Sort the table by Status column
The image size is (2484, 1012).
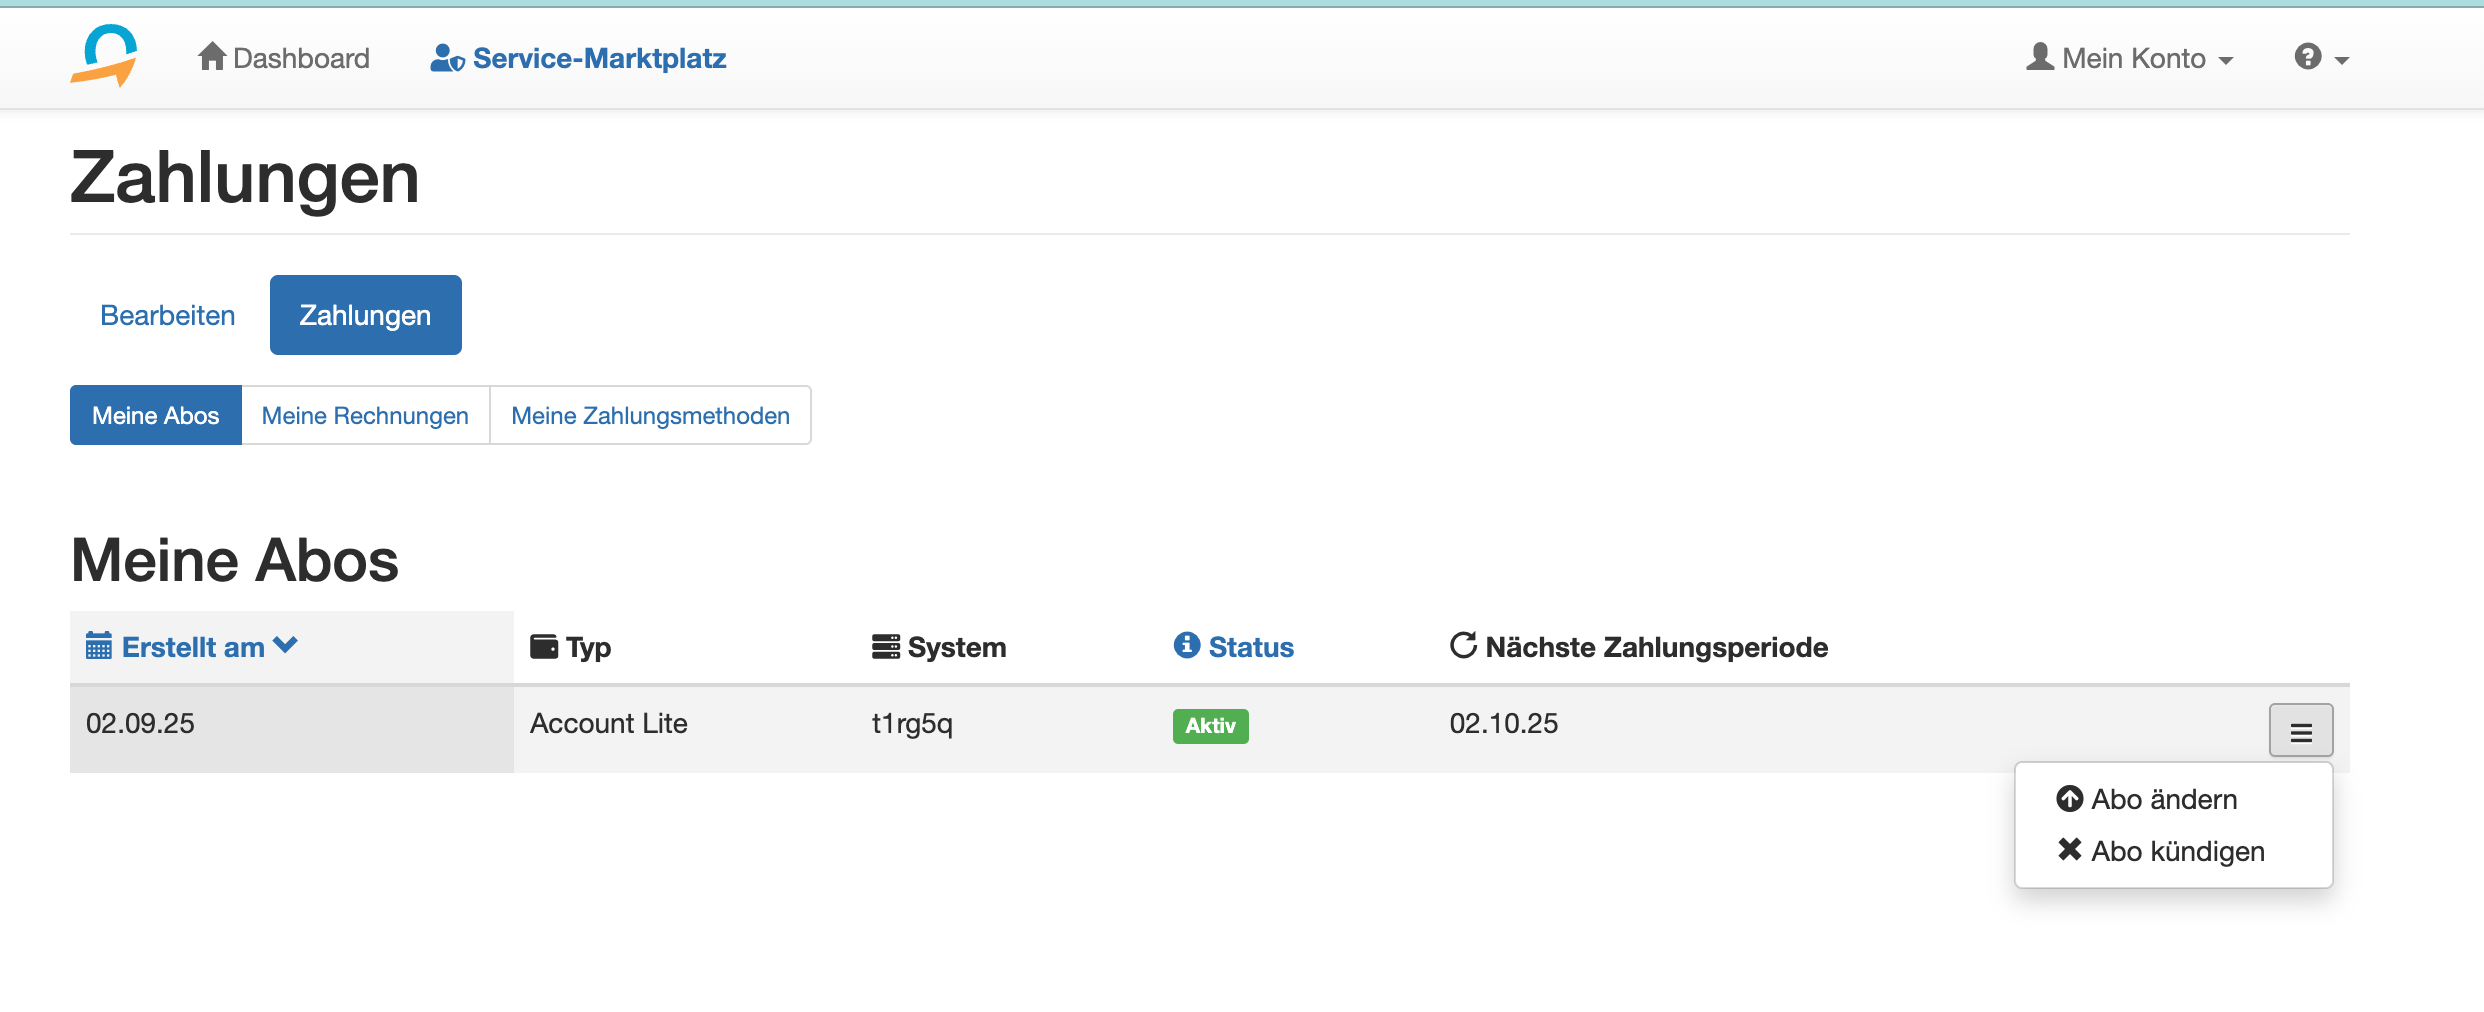(x=1250, y=647)
